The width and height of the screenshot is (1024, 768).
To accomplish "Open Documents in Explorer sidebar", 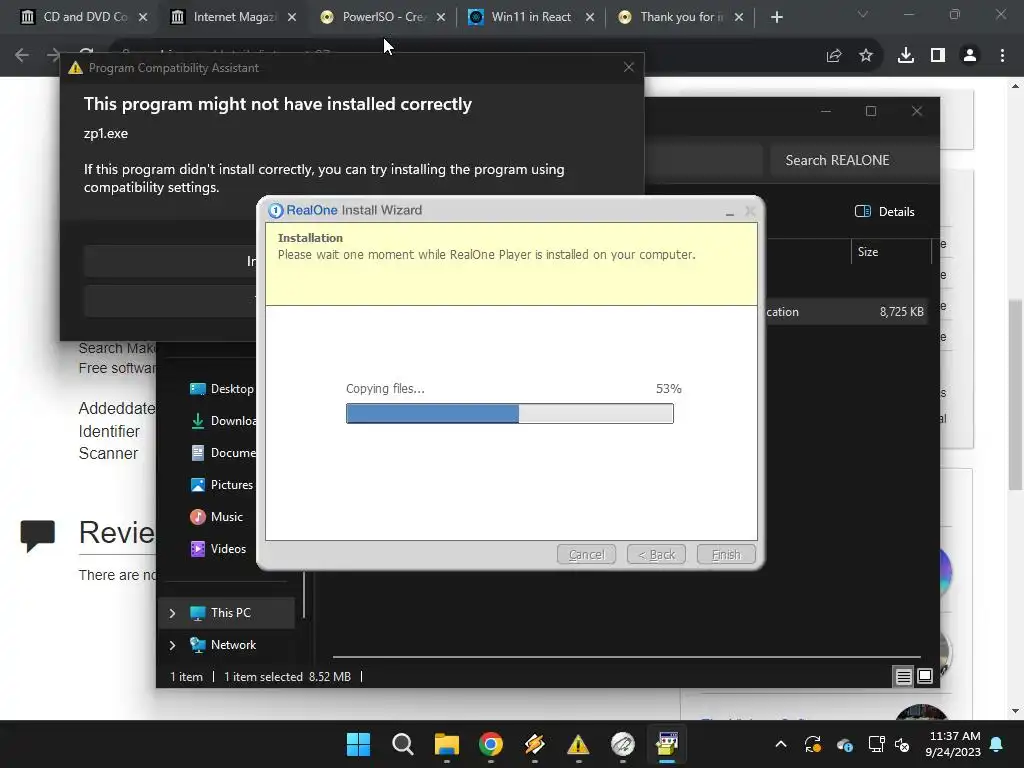I will 222,453.
